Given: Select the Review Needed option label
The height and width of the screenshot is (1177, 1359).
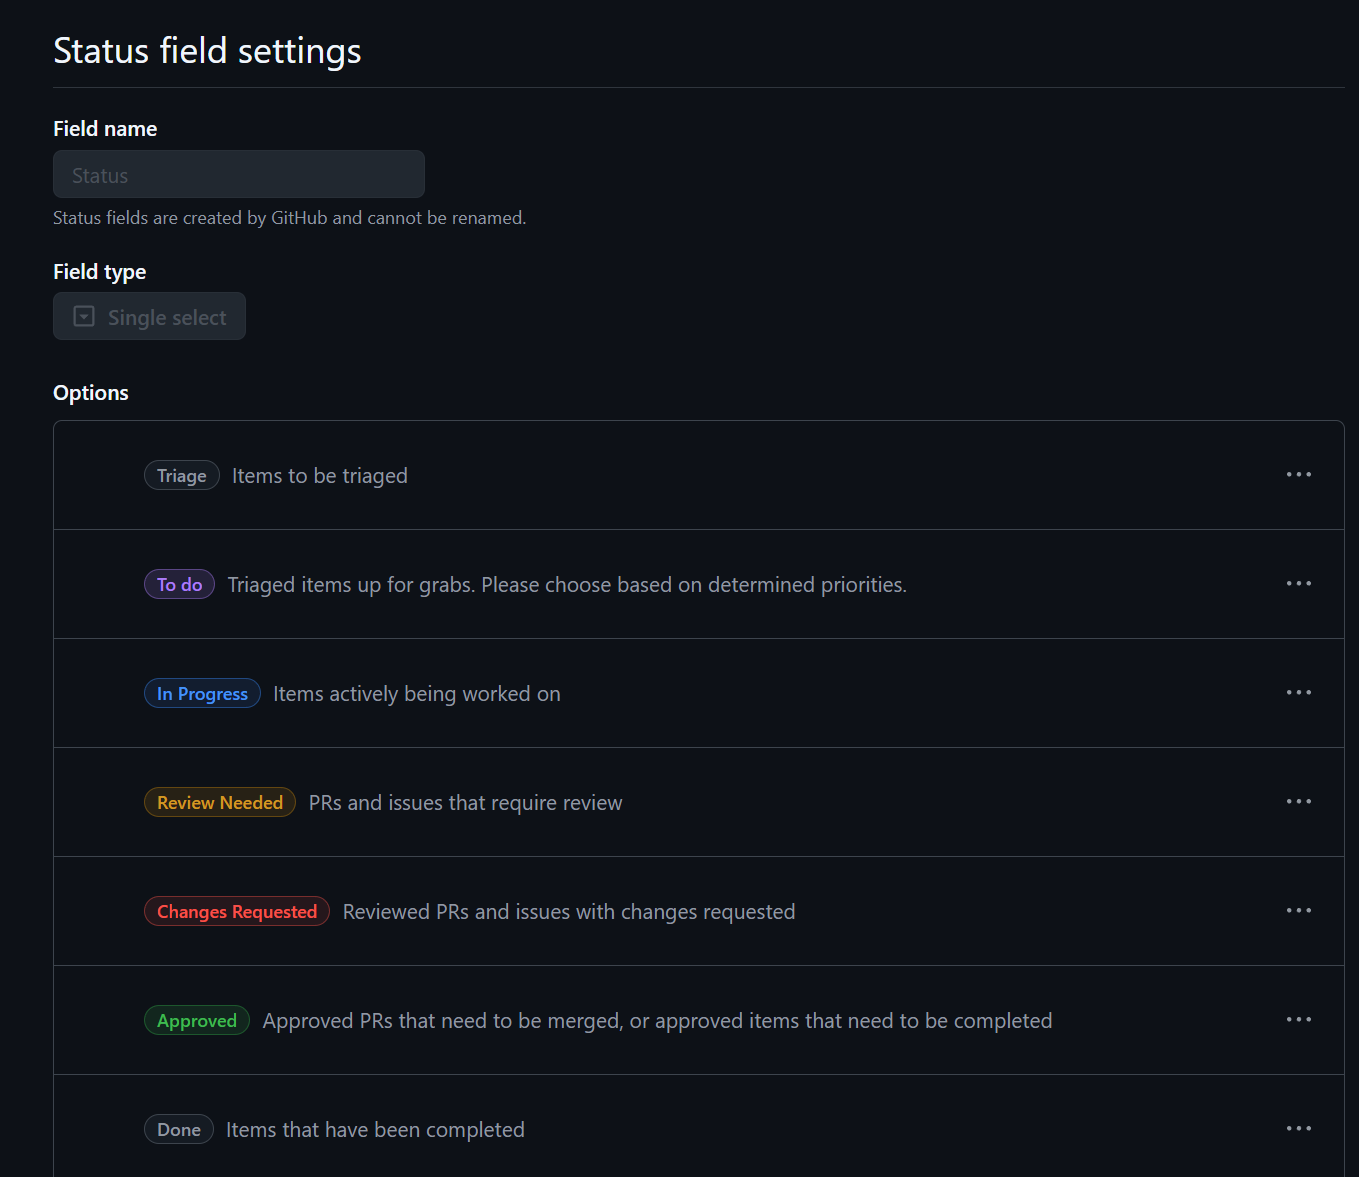Looking at the screenshot, I should [220, 803].
